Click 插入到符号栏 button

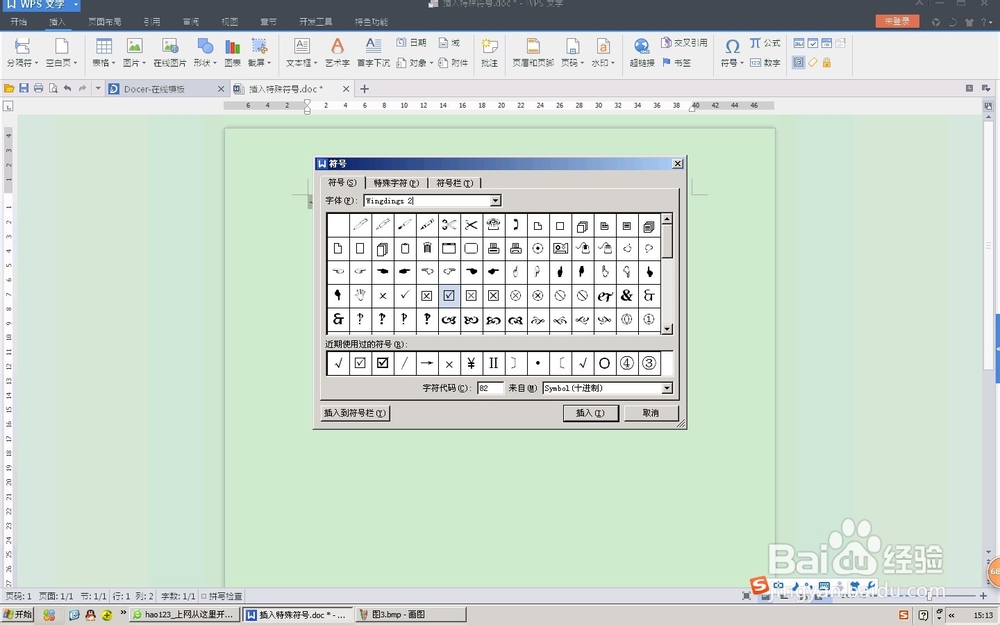point(355,413)
